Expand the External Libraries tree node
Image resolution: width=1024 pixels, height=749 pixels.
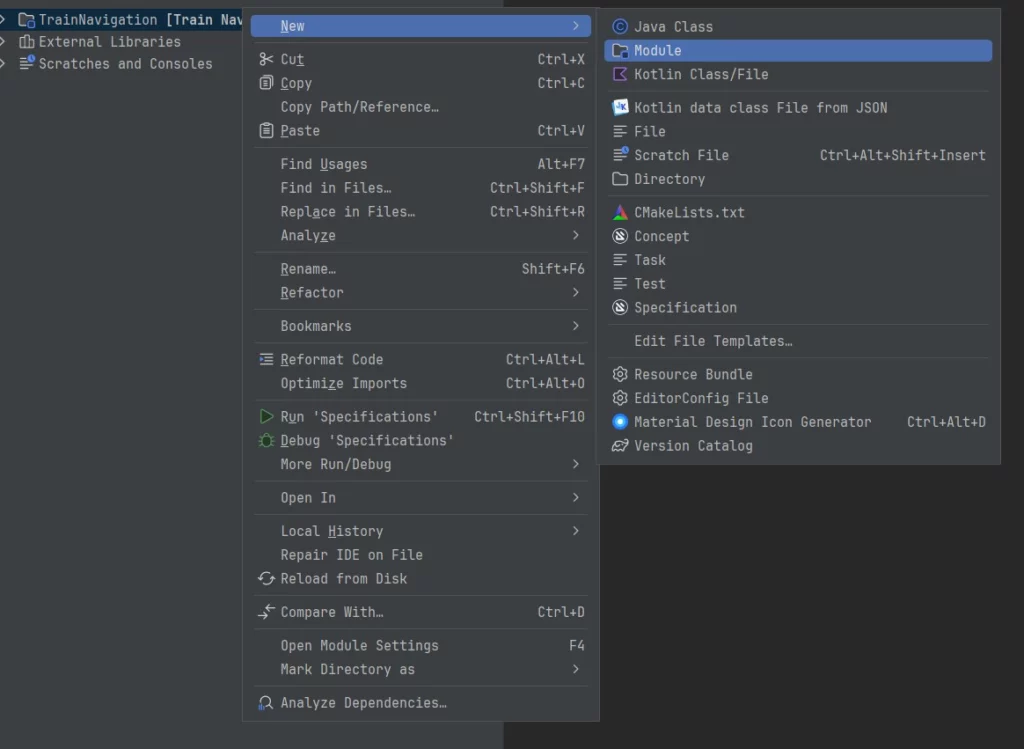pos(4,42)
